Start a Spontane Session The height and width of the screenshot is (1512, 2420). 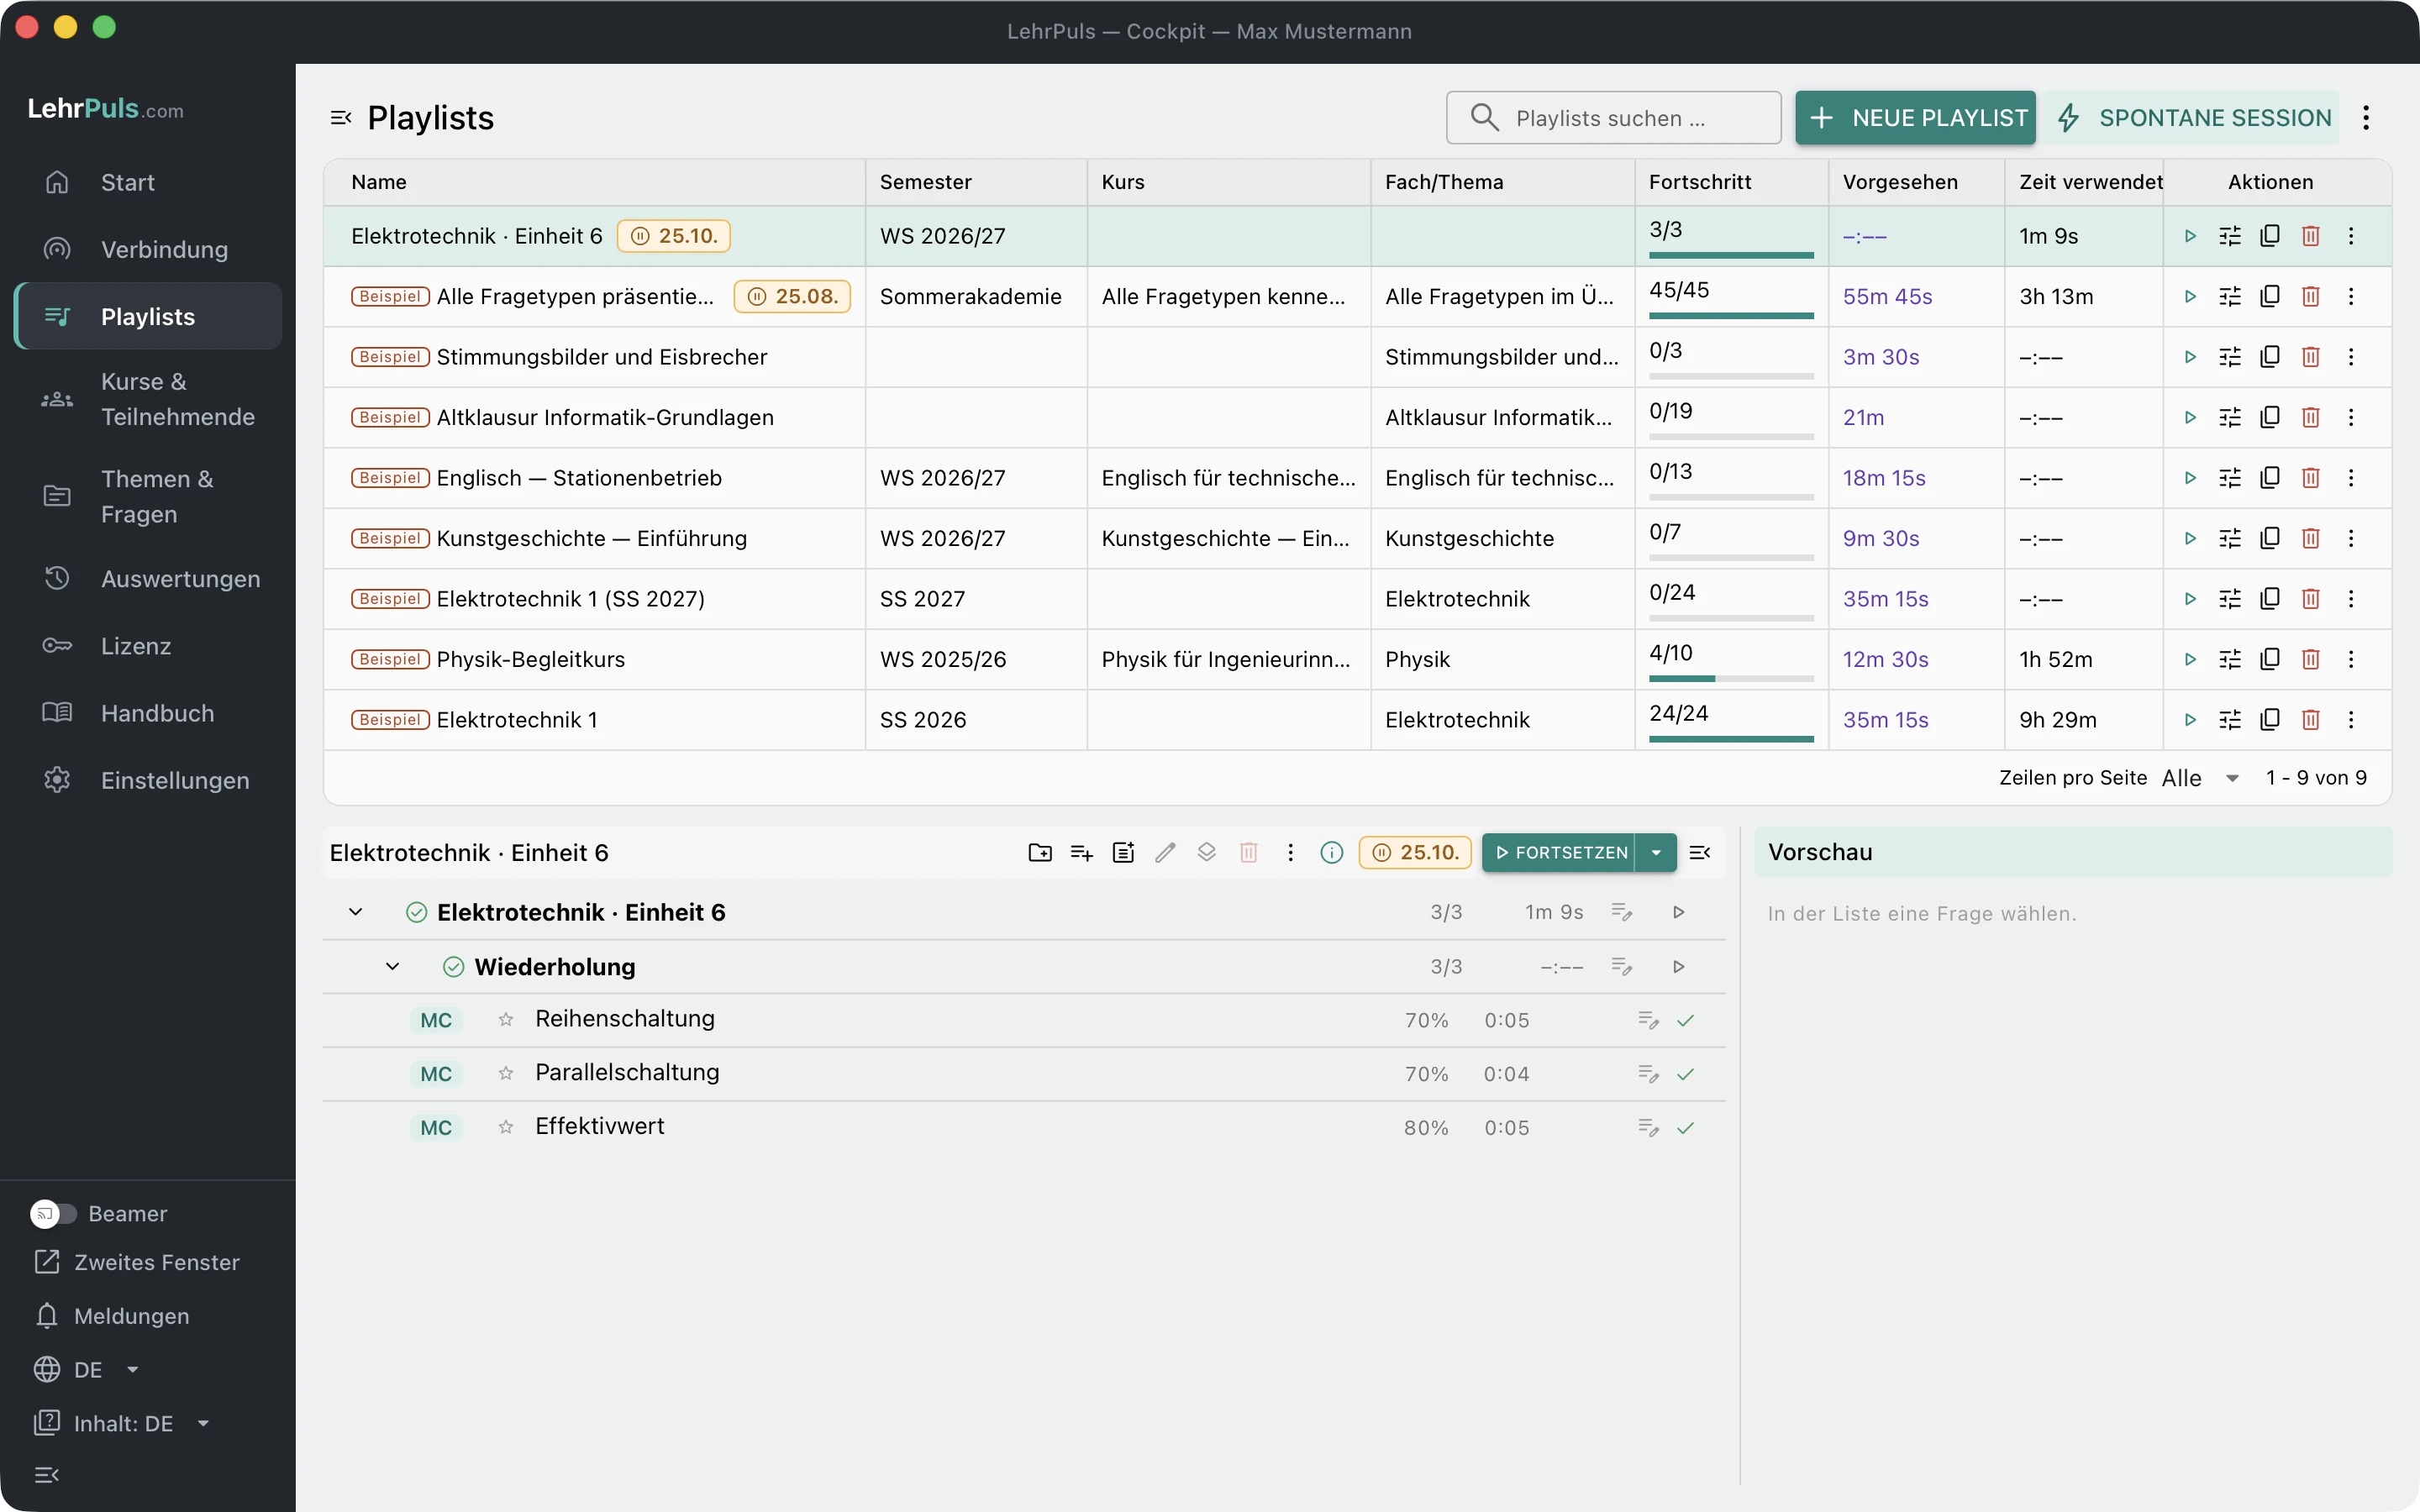[2192, 118]
